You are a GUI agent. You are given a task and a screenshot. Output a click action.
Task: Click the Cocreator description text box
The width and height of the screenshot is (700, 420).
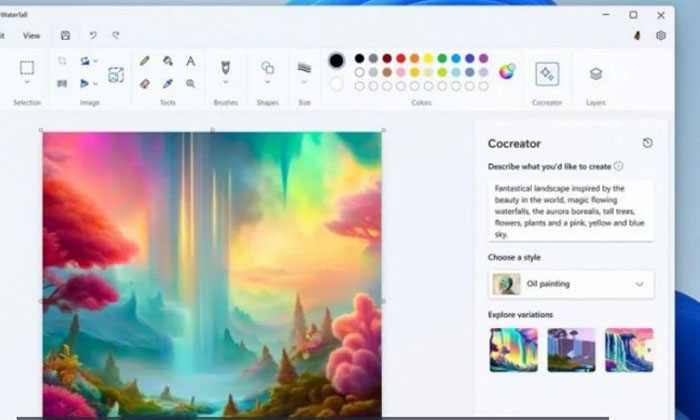570,210
